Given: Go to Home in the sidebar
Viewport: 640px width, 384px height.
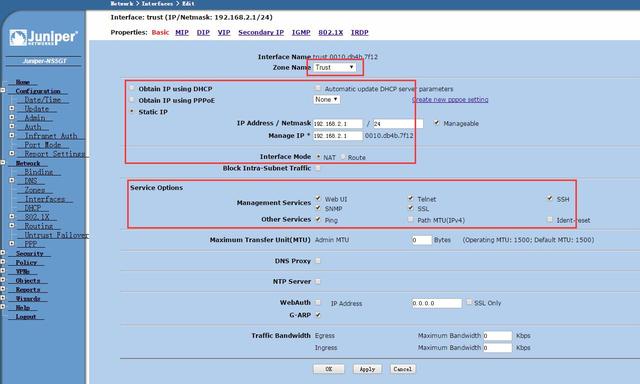Looking at the screenshot, I should (22, 82).
